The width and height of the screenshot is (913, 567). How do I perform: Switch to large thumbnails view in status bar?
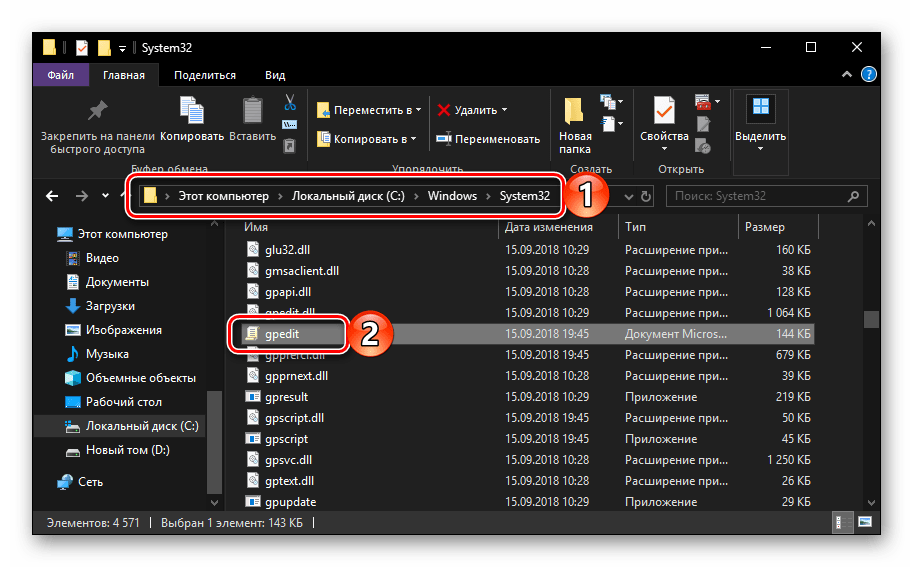coord(863,523)
